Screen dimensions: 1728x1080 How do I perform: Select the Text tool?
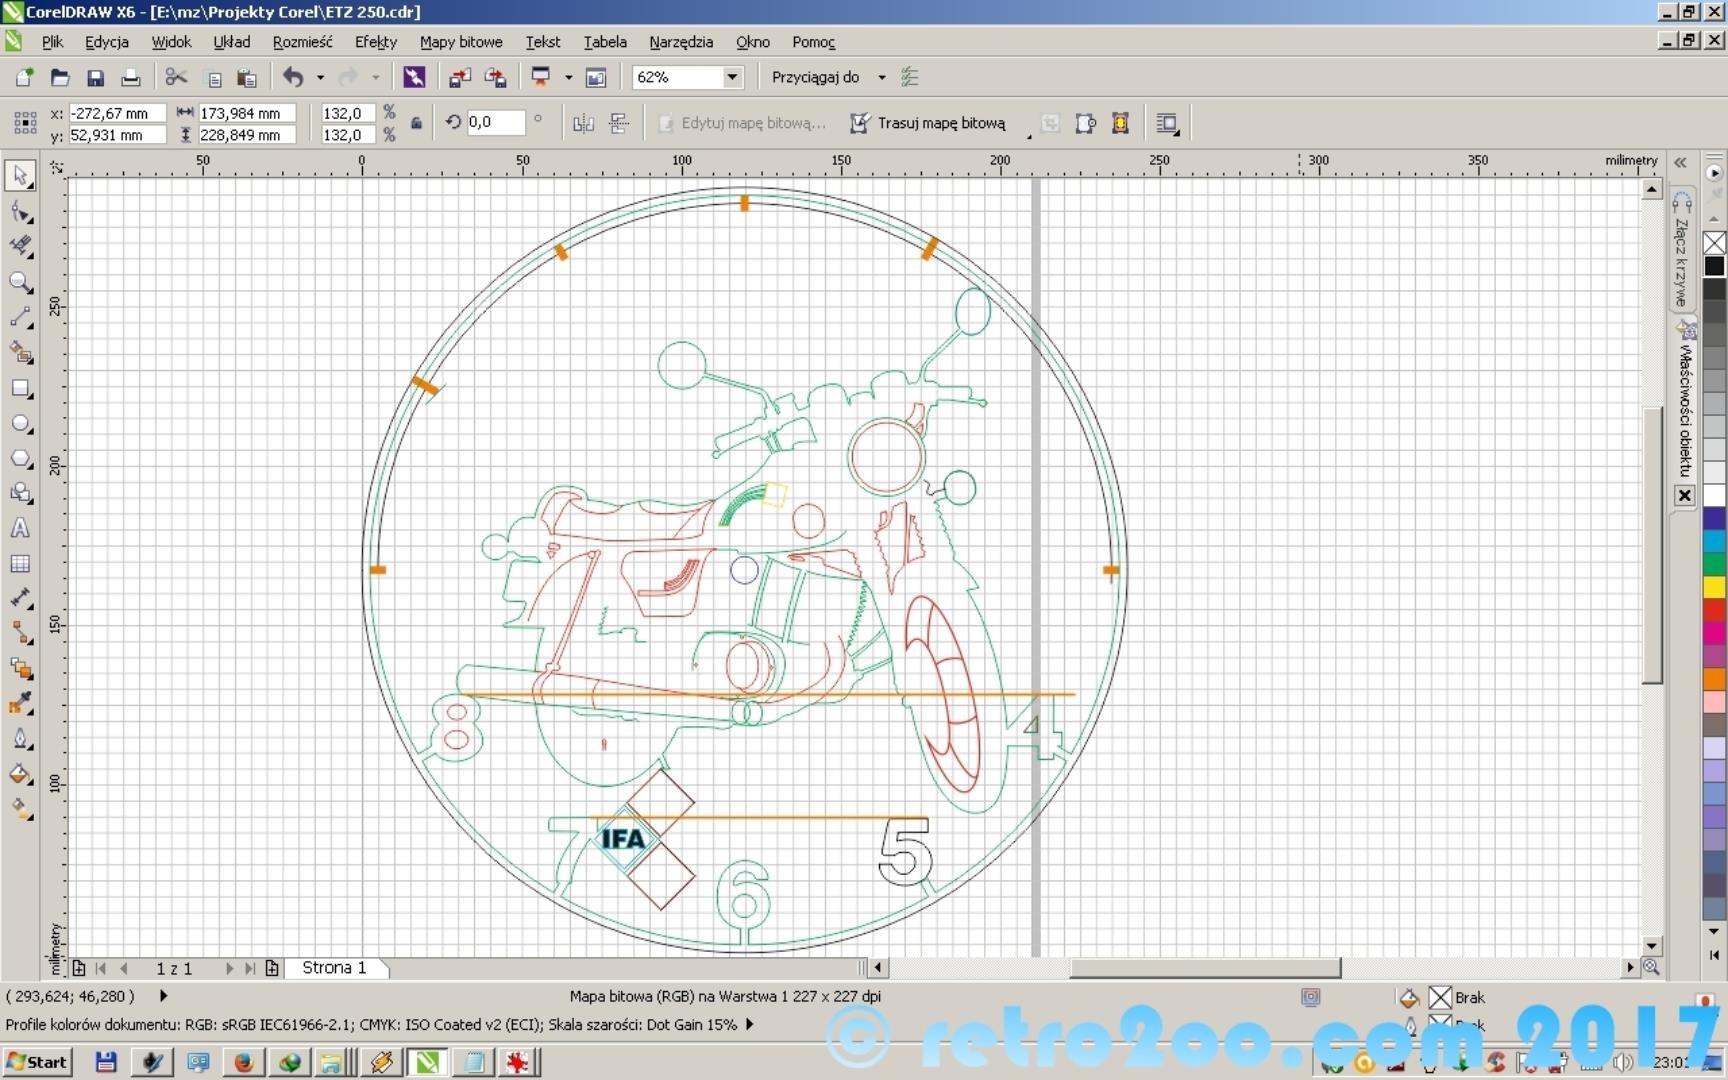point(19,529)
